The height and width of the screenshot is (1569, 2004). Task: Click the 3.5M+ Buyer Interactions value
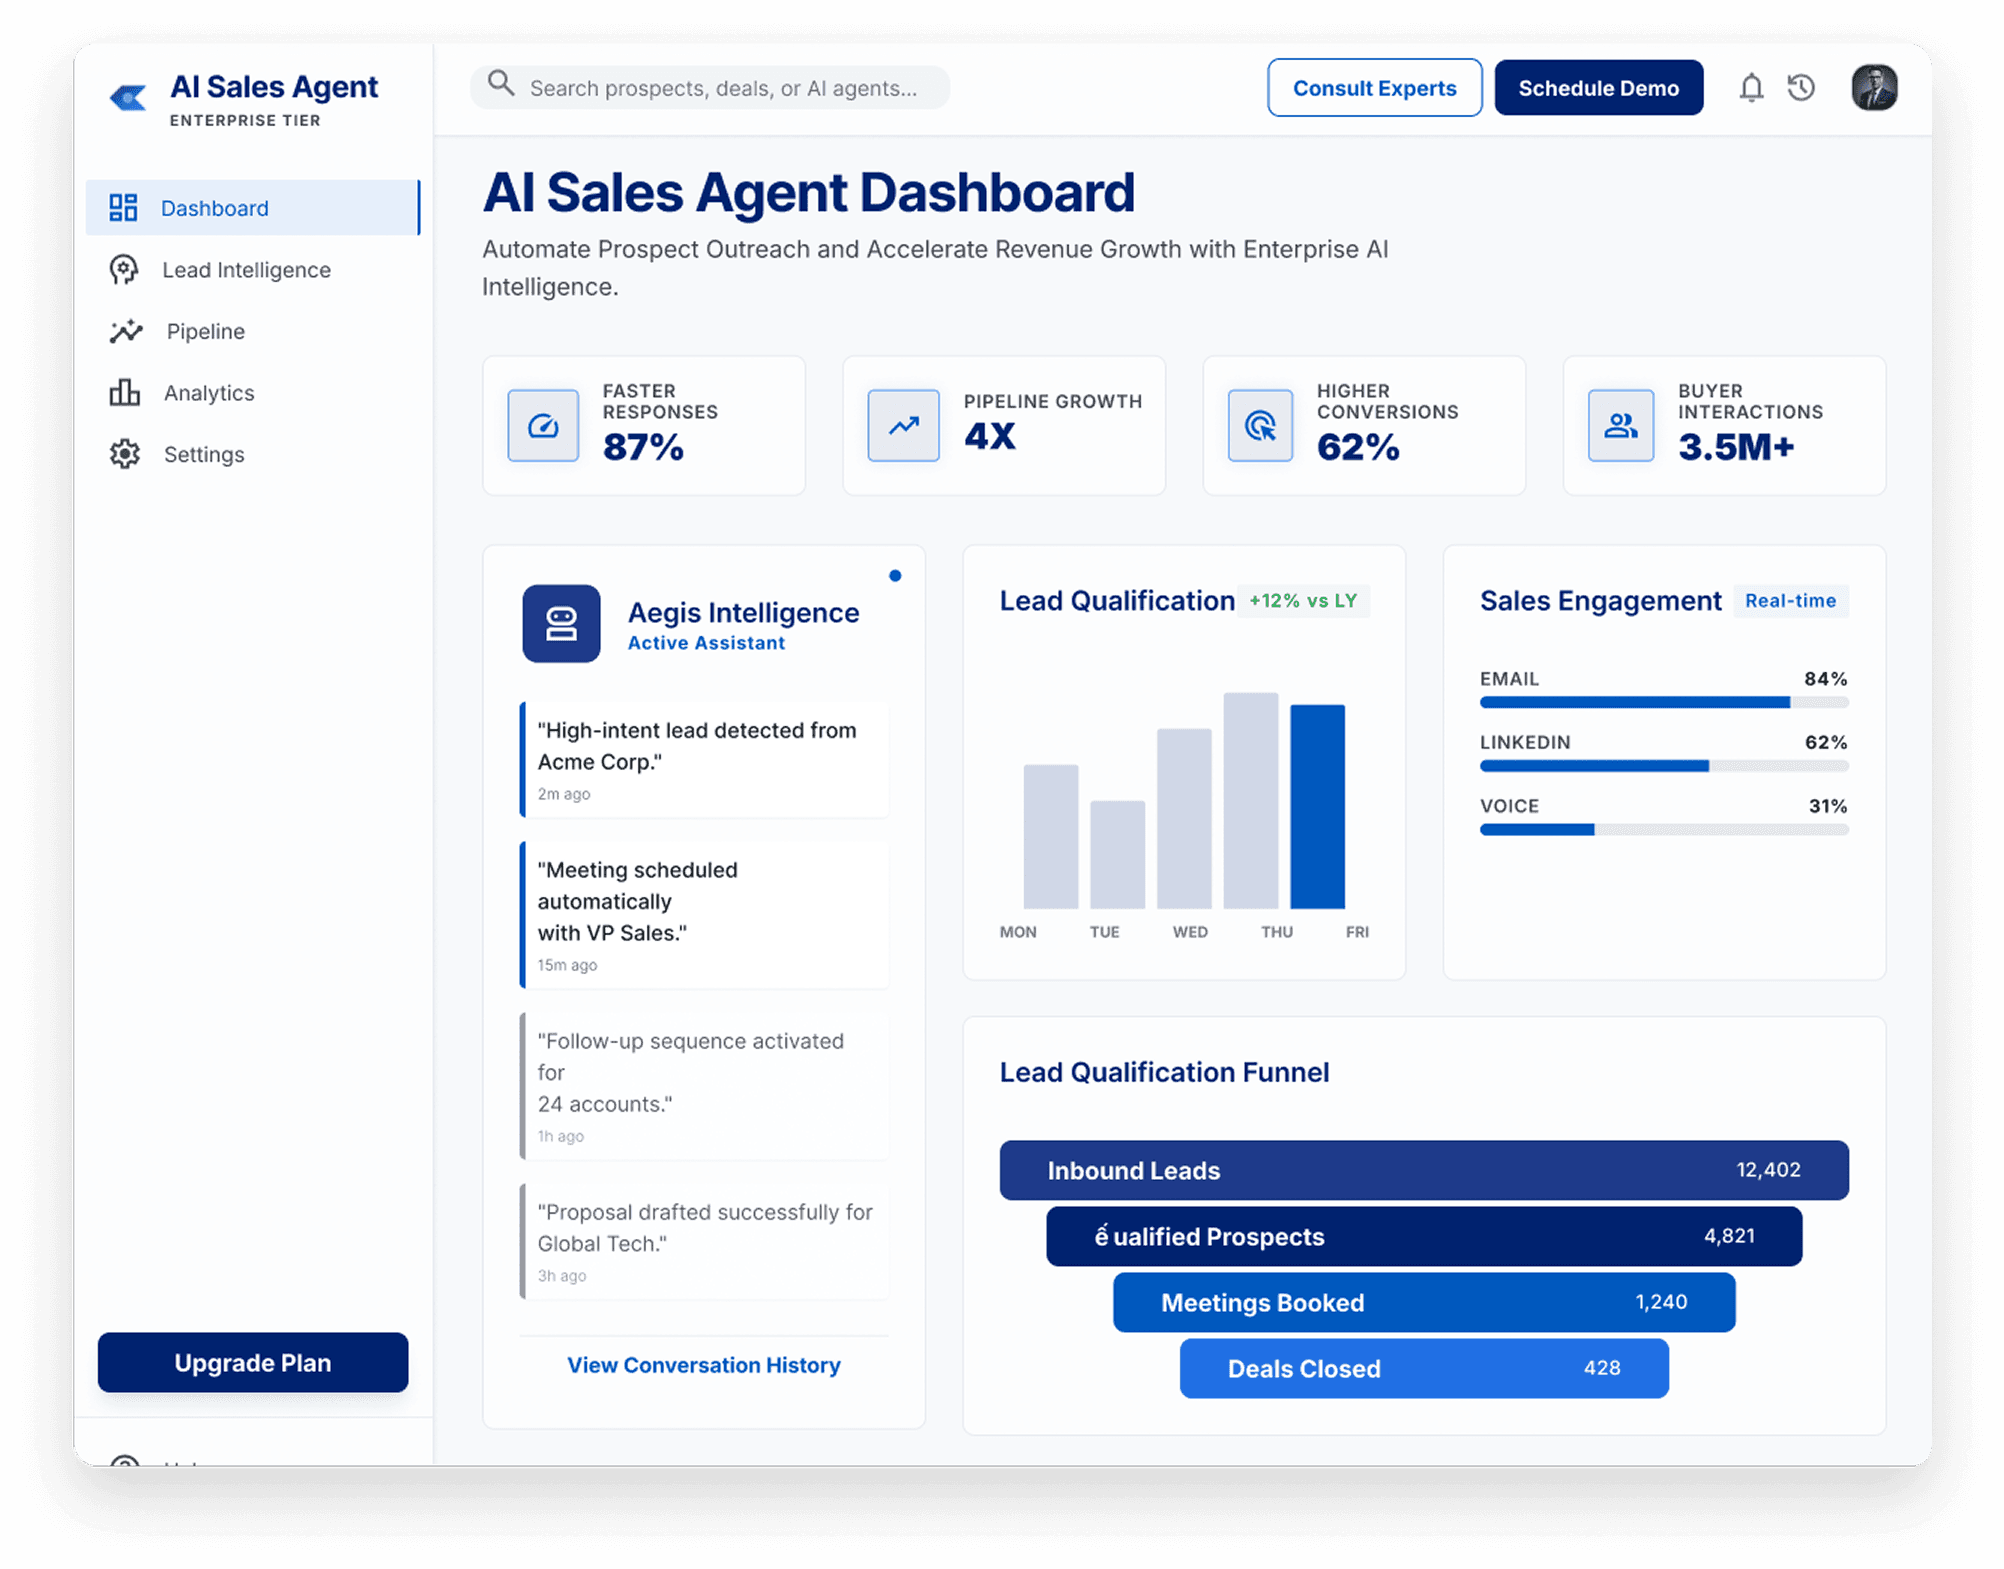(1735, 447)
